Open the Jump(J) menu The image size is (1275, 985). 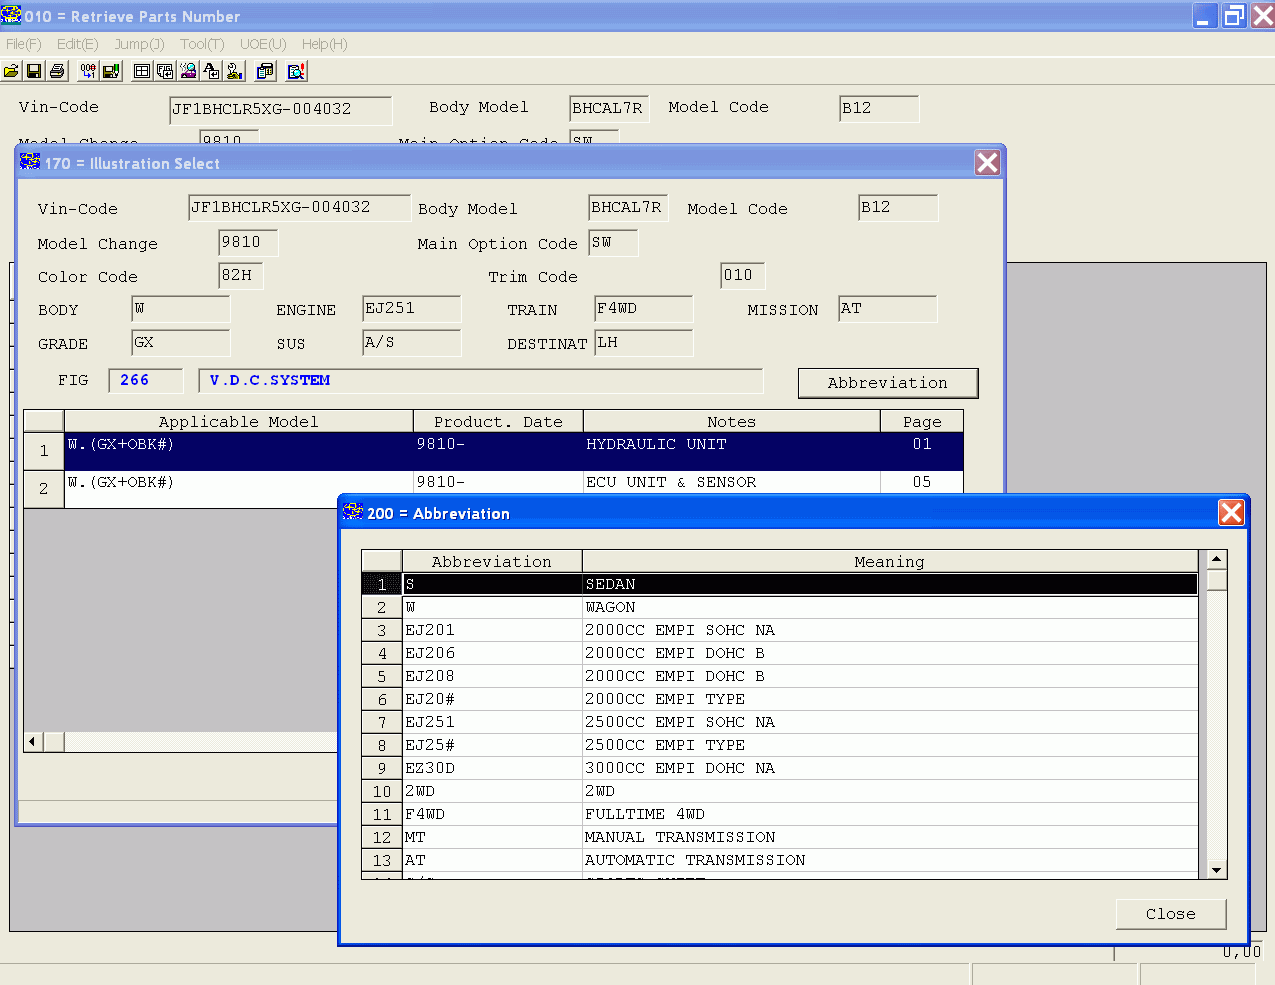click(139, 44)
